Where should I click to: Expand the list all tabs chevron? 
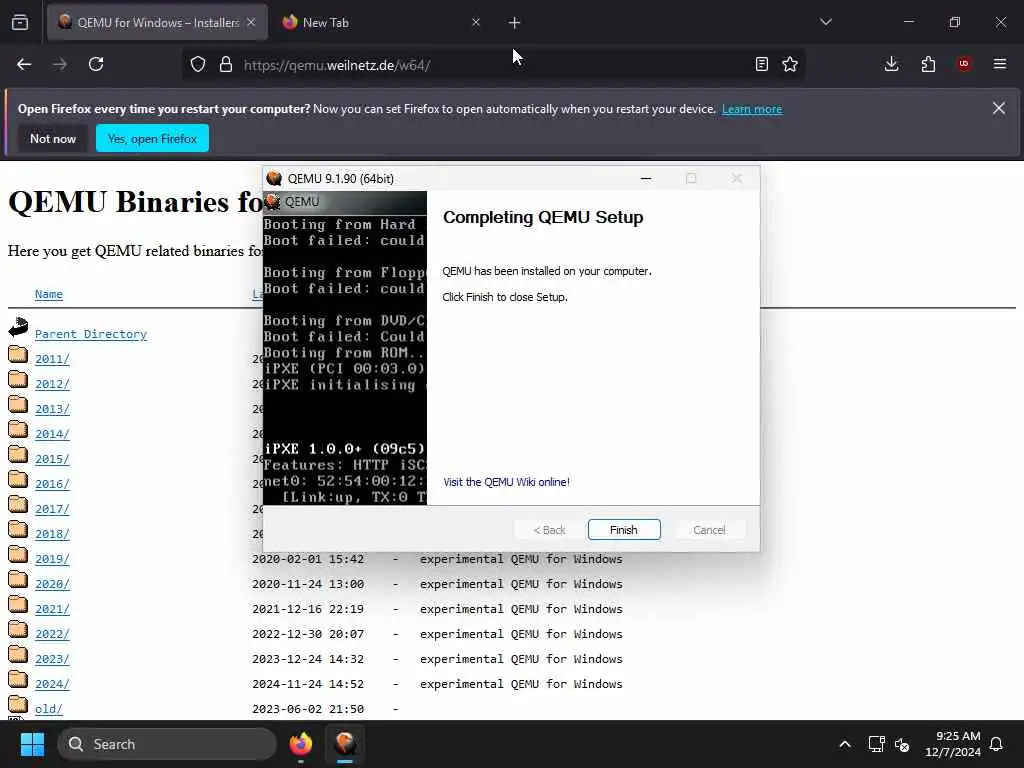pos(826,22)
